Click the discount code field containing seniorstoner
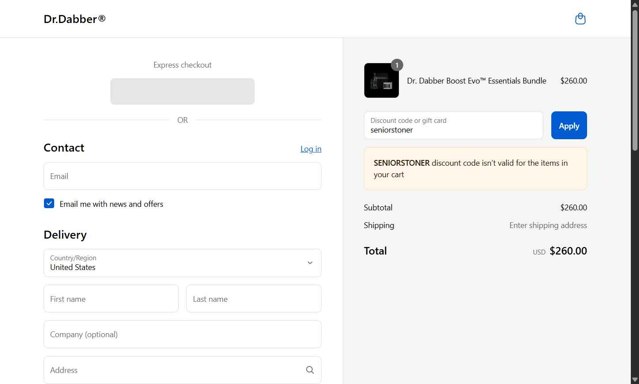Image resolution: width=639 pixels, height=384 pixels. [453, 126]
